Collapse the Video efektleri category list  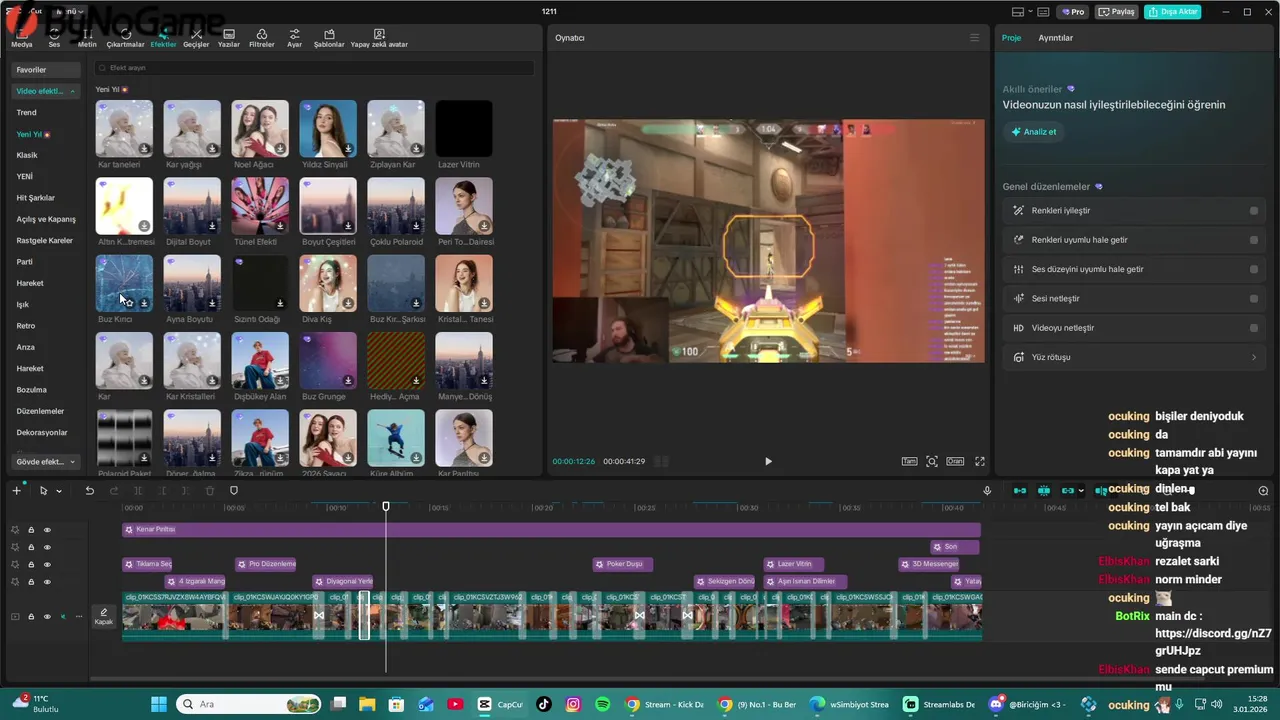(72, 91)
